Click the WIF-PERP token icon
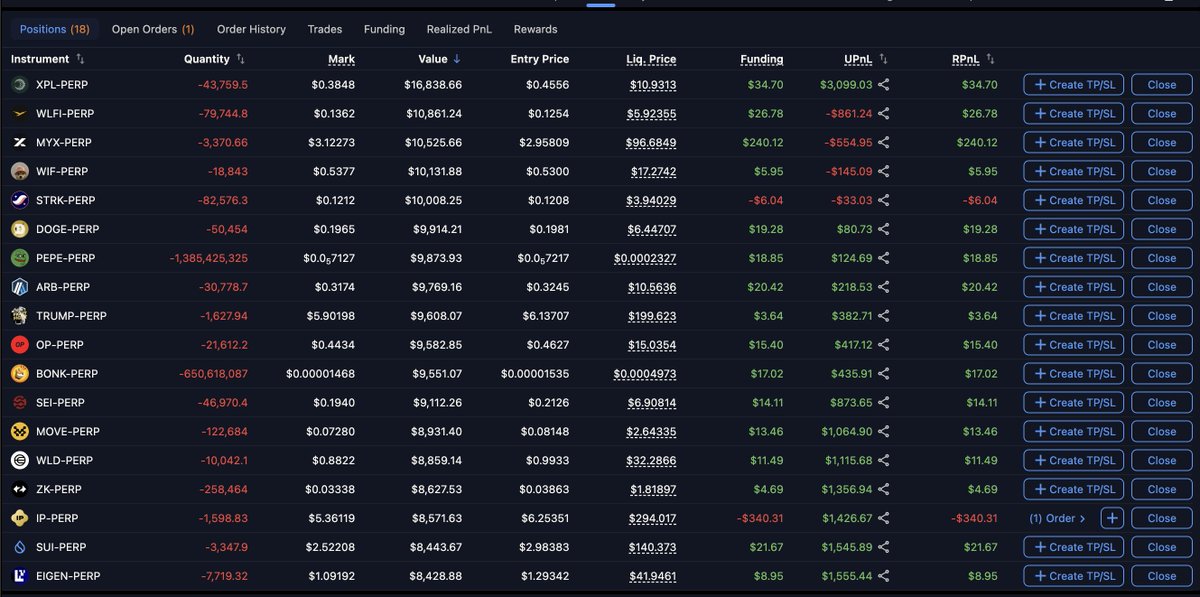The height and width of the screenshot is (597, 1200). click(21, 171)
